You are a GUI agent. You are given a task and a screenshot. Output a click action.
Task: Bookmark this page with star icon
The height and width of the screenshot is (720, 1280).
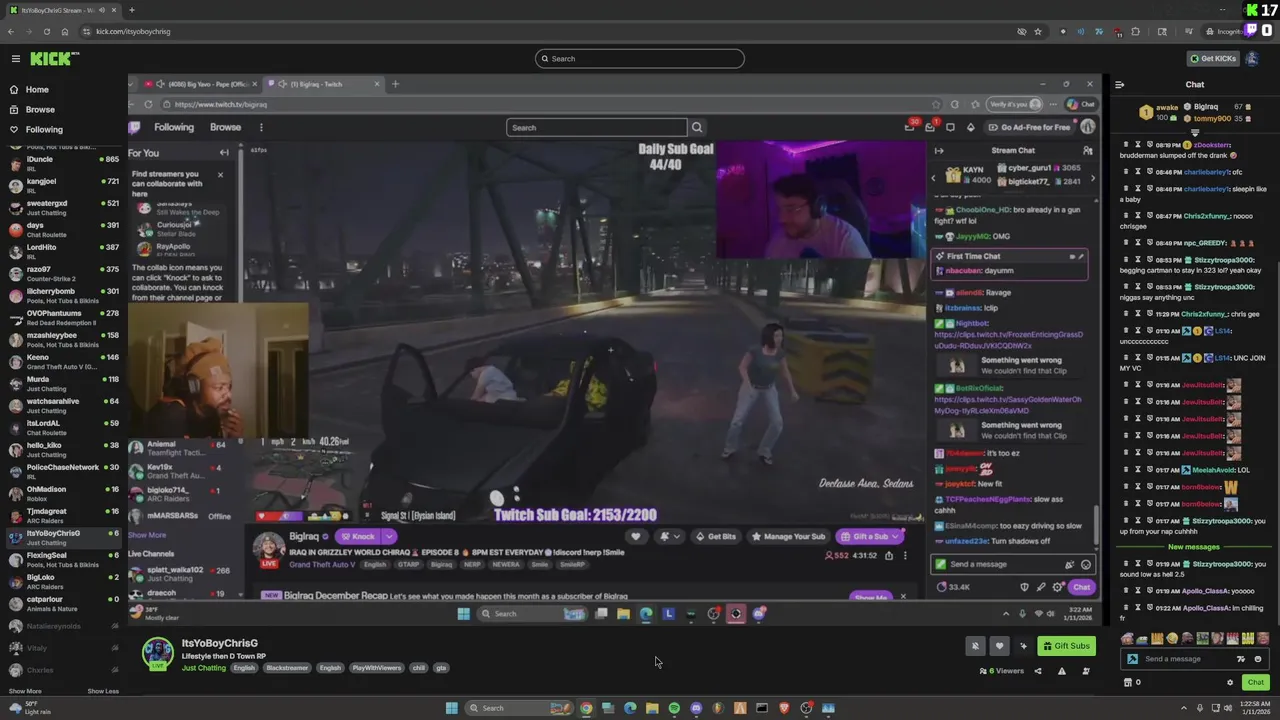coord(1038,31)
